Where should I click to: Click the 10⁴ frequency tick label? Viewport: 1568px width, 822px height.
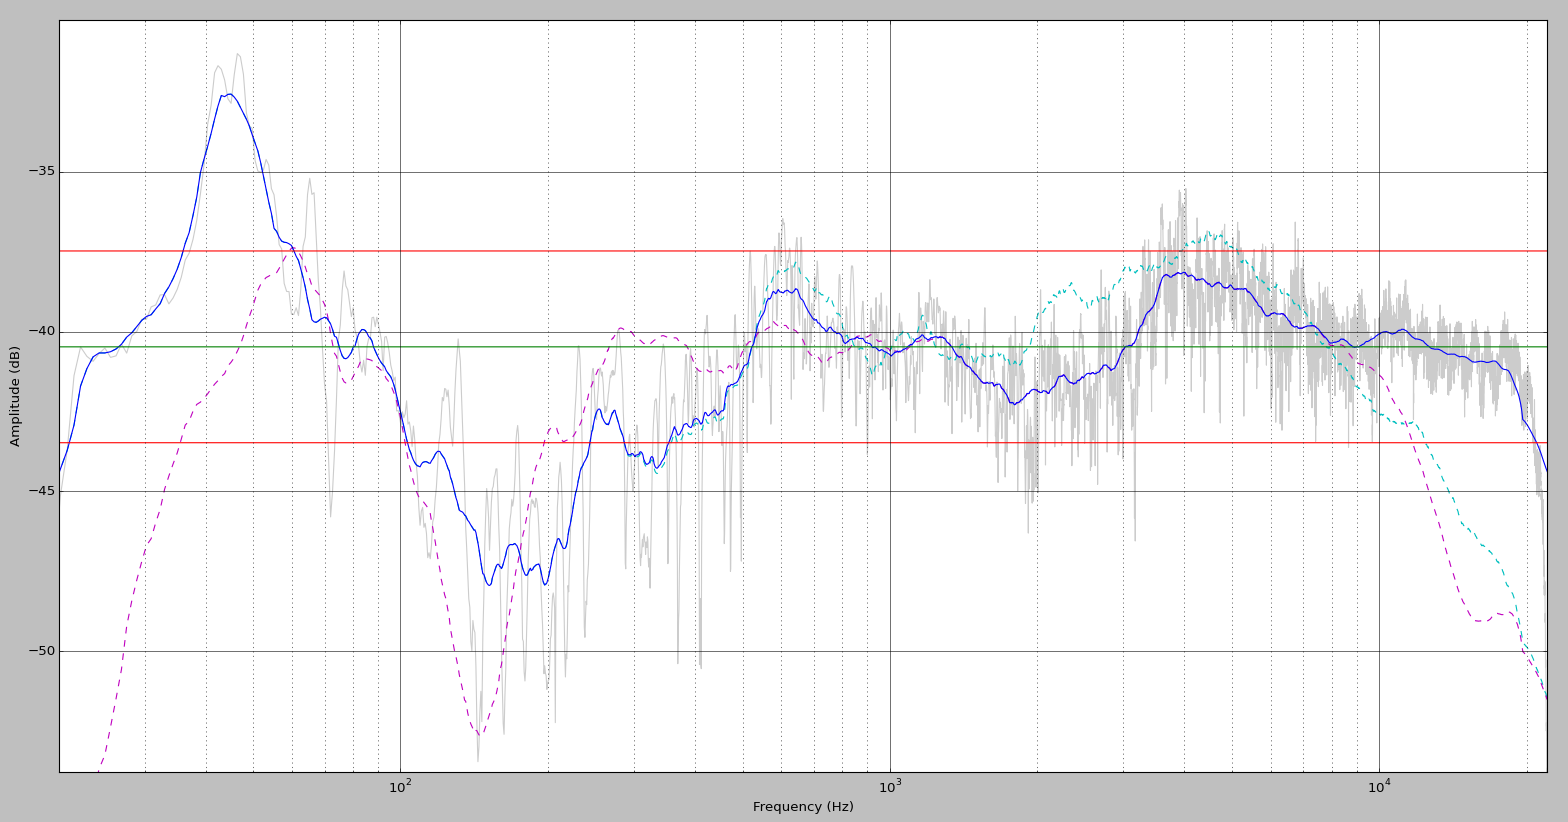click(1379, 786)
